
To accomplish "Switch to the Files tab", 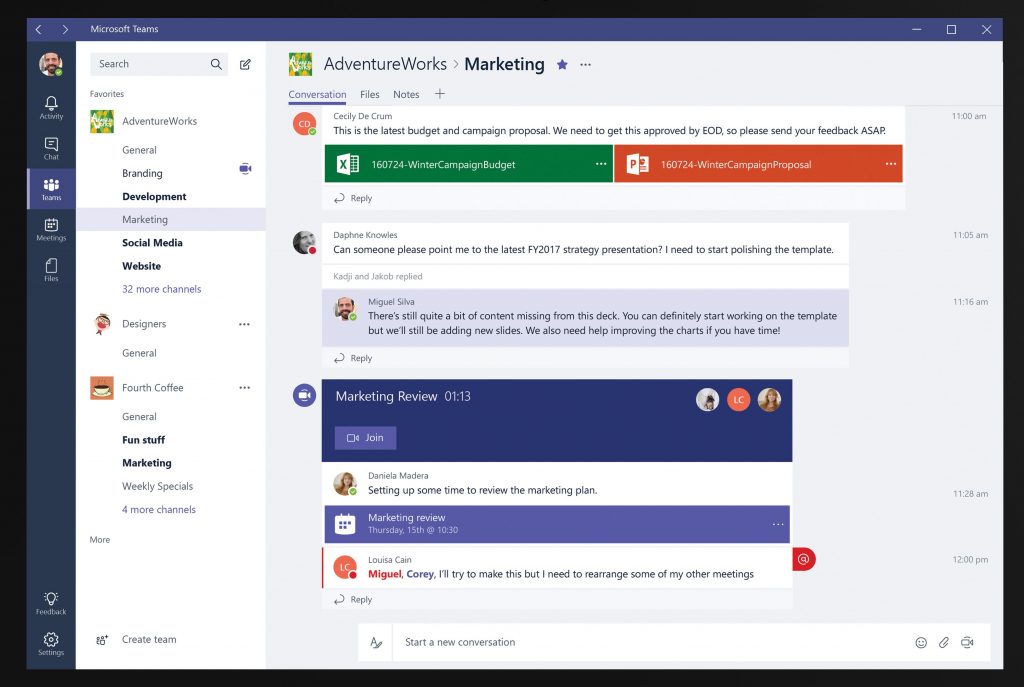I will tap(369, 95).
